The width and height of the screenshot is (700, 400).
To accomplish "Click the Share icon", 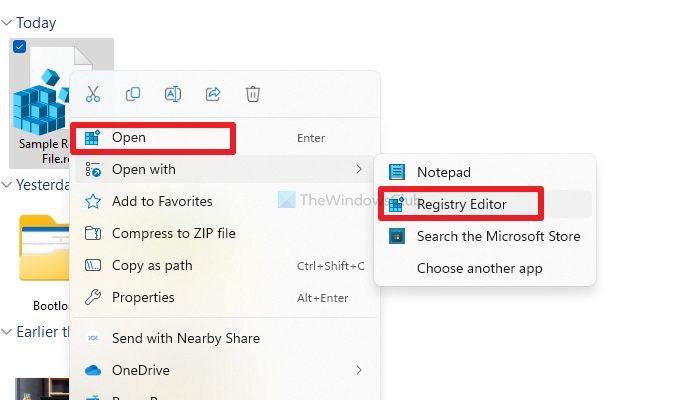I will pyautogui.click(x=213, y=94).
